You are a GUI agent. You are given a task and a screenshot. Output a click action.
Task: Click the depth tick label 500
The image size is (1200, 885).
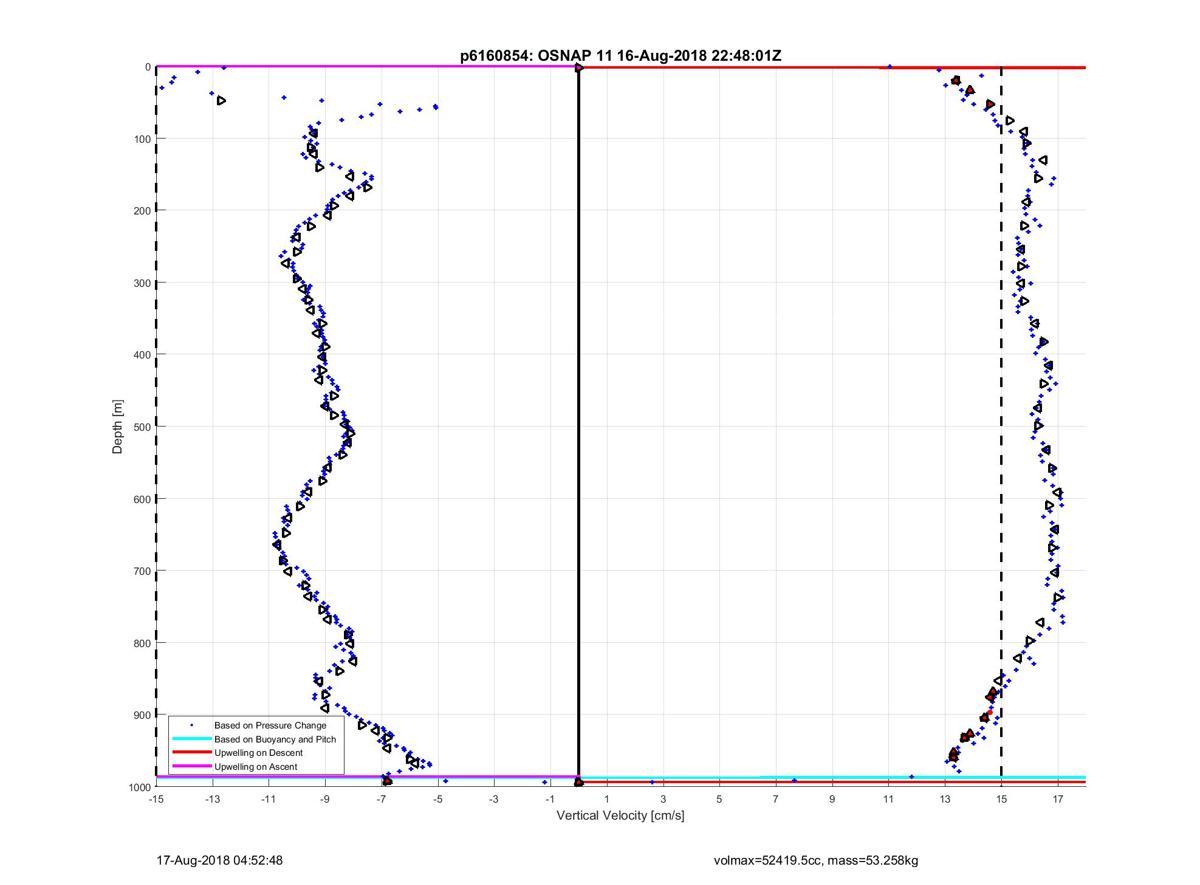pyautogui.click(x=142, y=427)
